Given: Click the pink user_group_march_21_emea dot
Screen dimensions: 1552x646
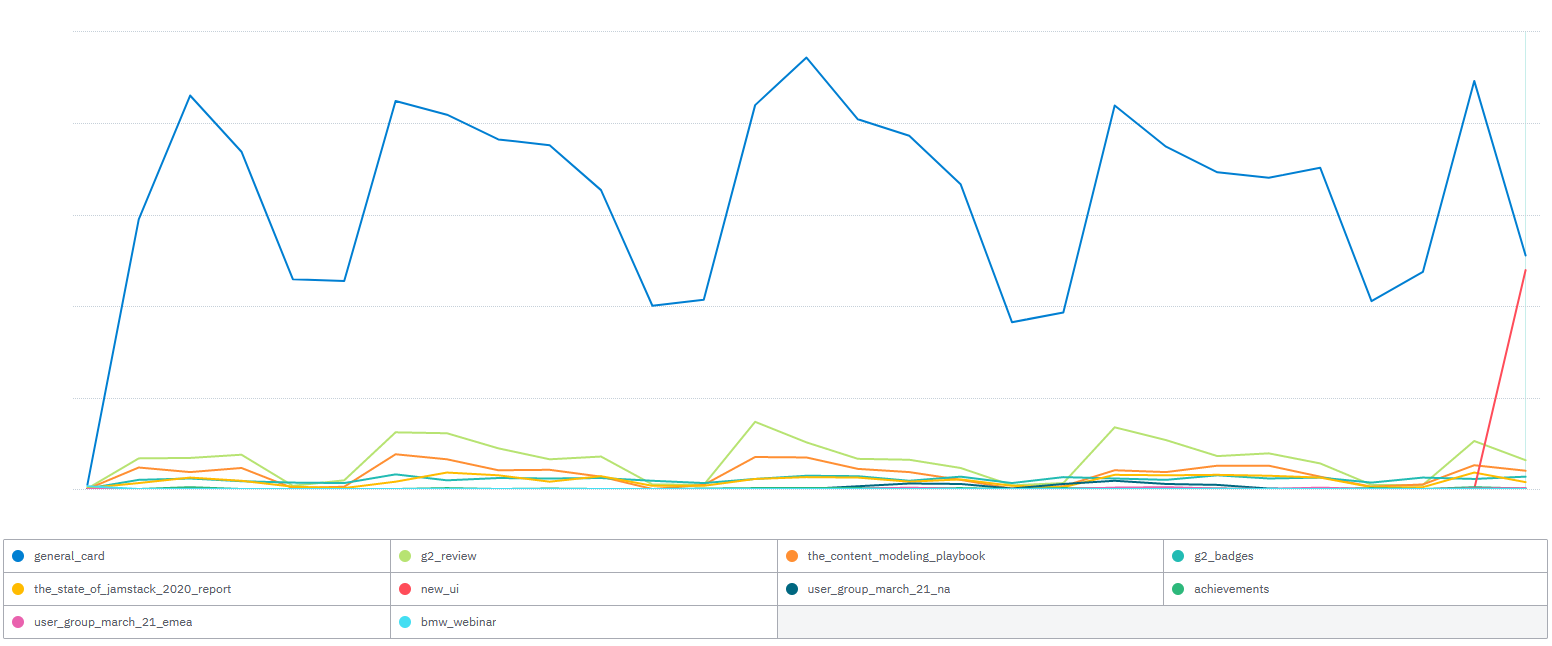Looking at the screenshot, I should pos(18,622).
